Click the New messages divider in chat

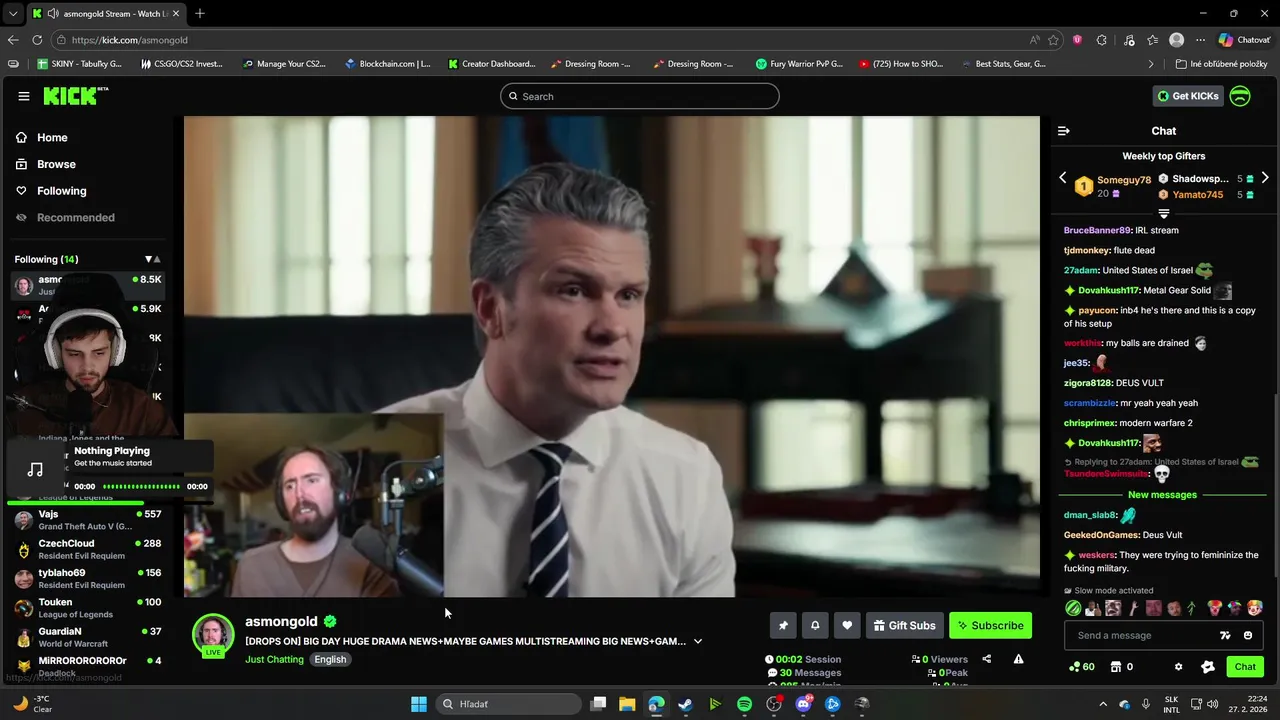[x=1162, y=495]
